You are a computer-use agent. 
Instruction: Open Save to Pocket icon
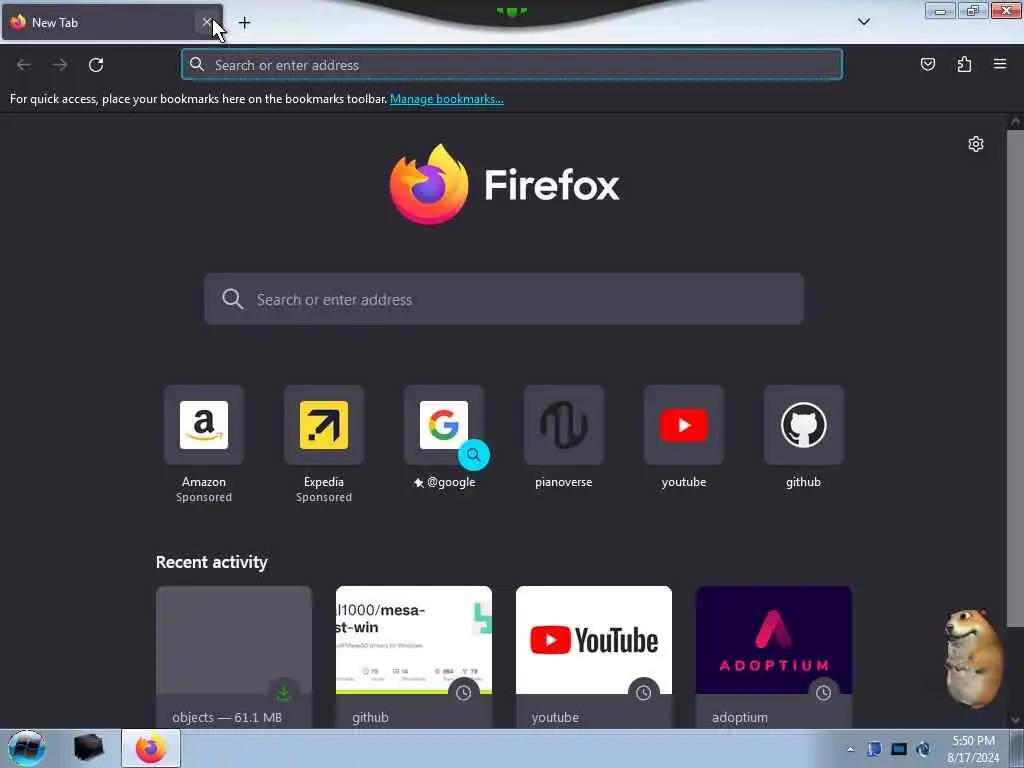point(927,65)
